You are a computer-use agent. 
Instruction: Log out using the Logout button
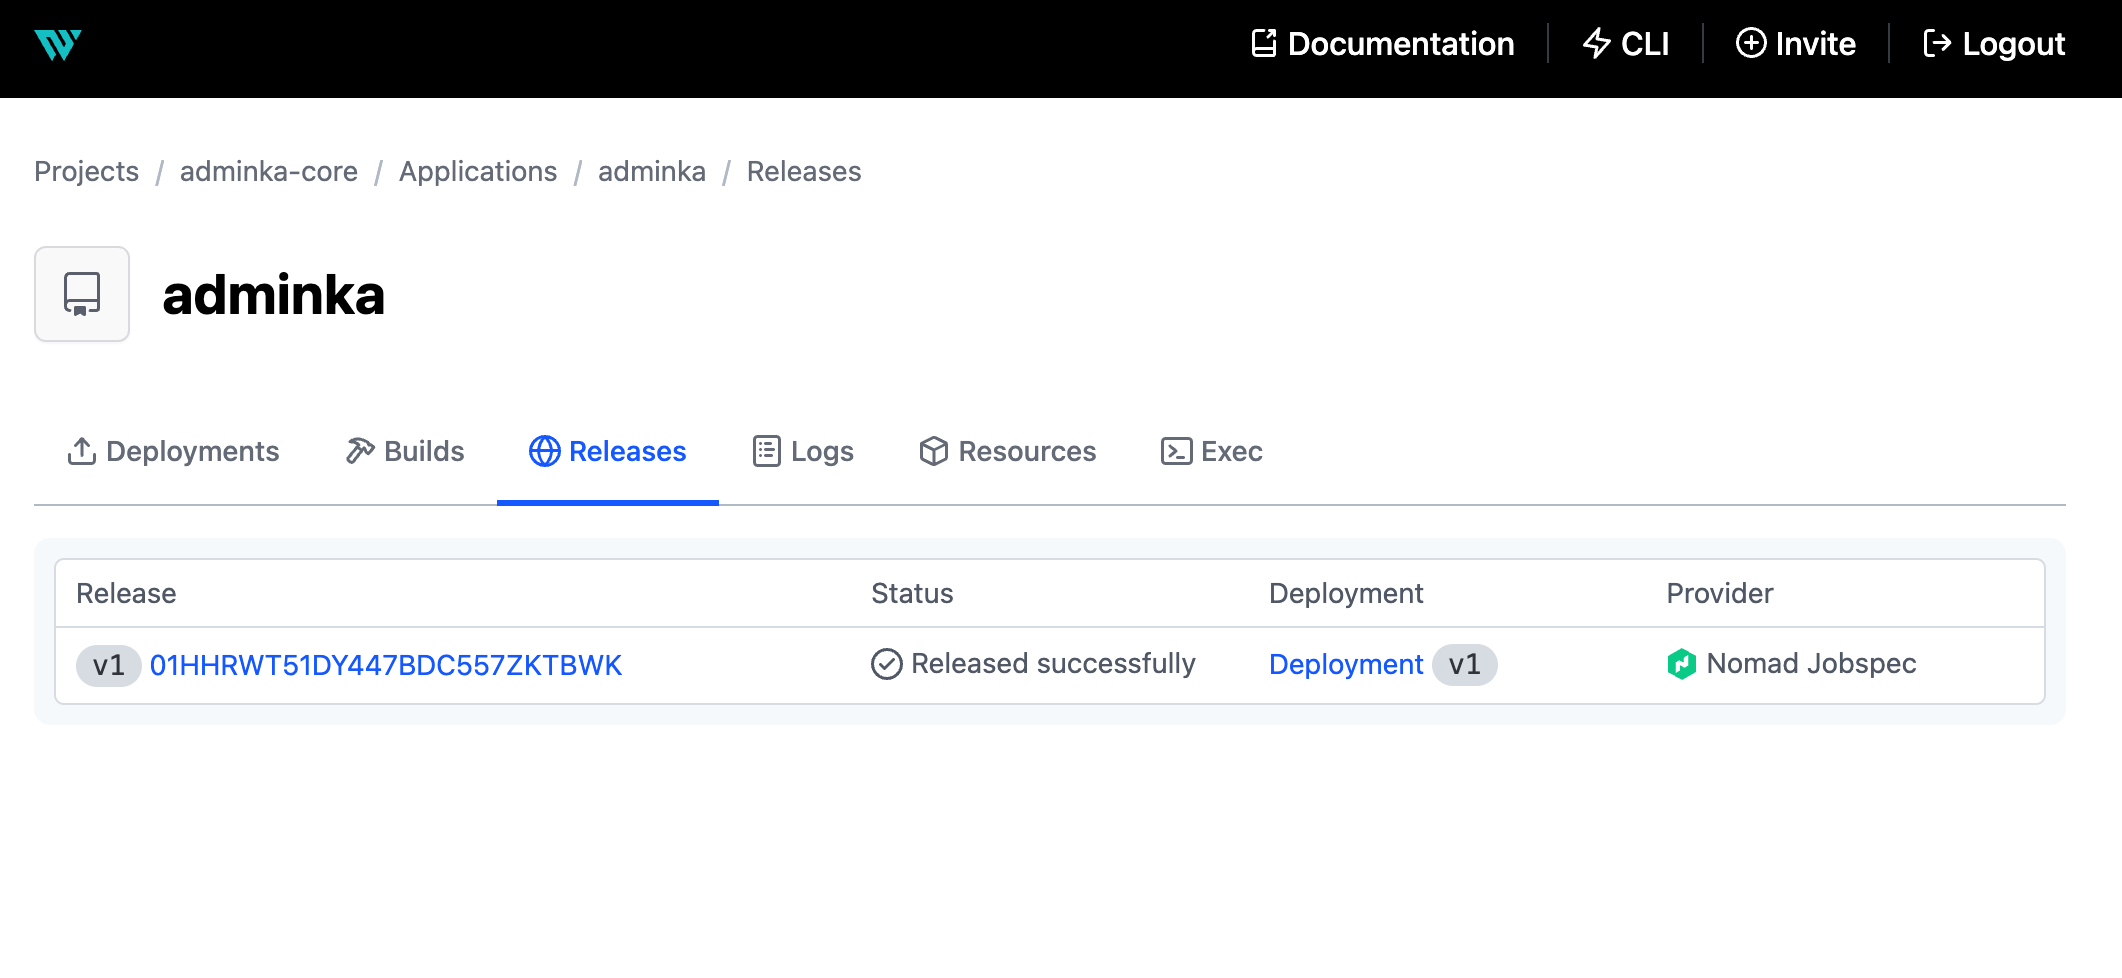[1994, 44]
